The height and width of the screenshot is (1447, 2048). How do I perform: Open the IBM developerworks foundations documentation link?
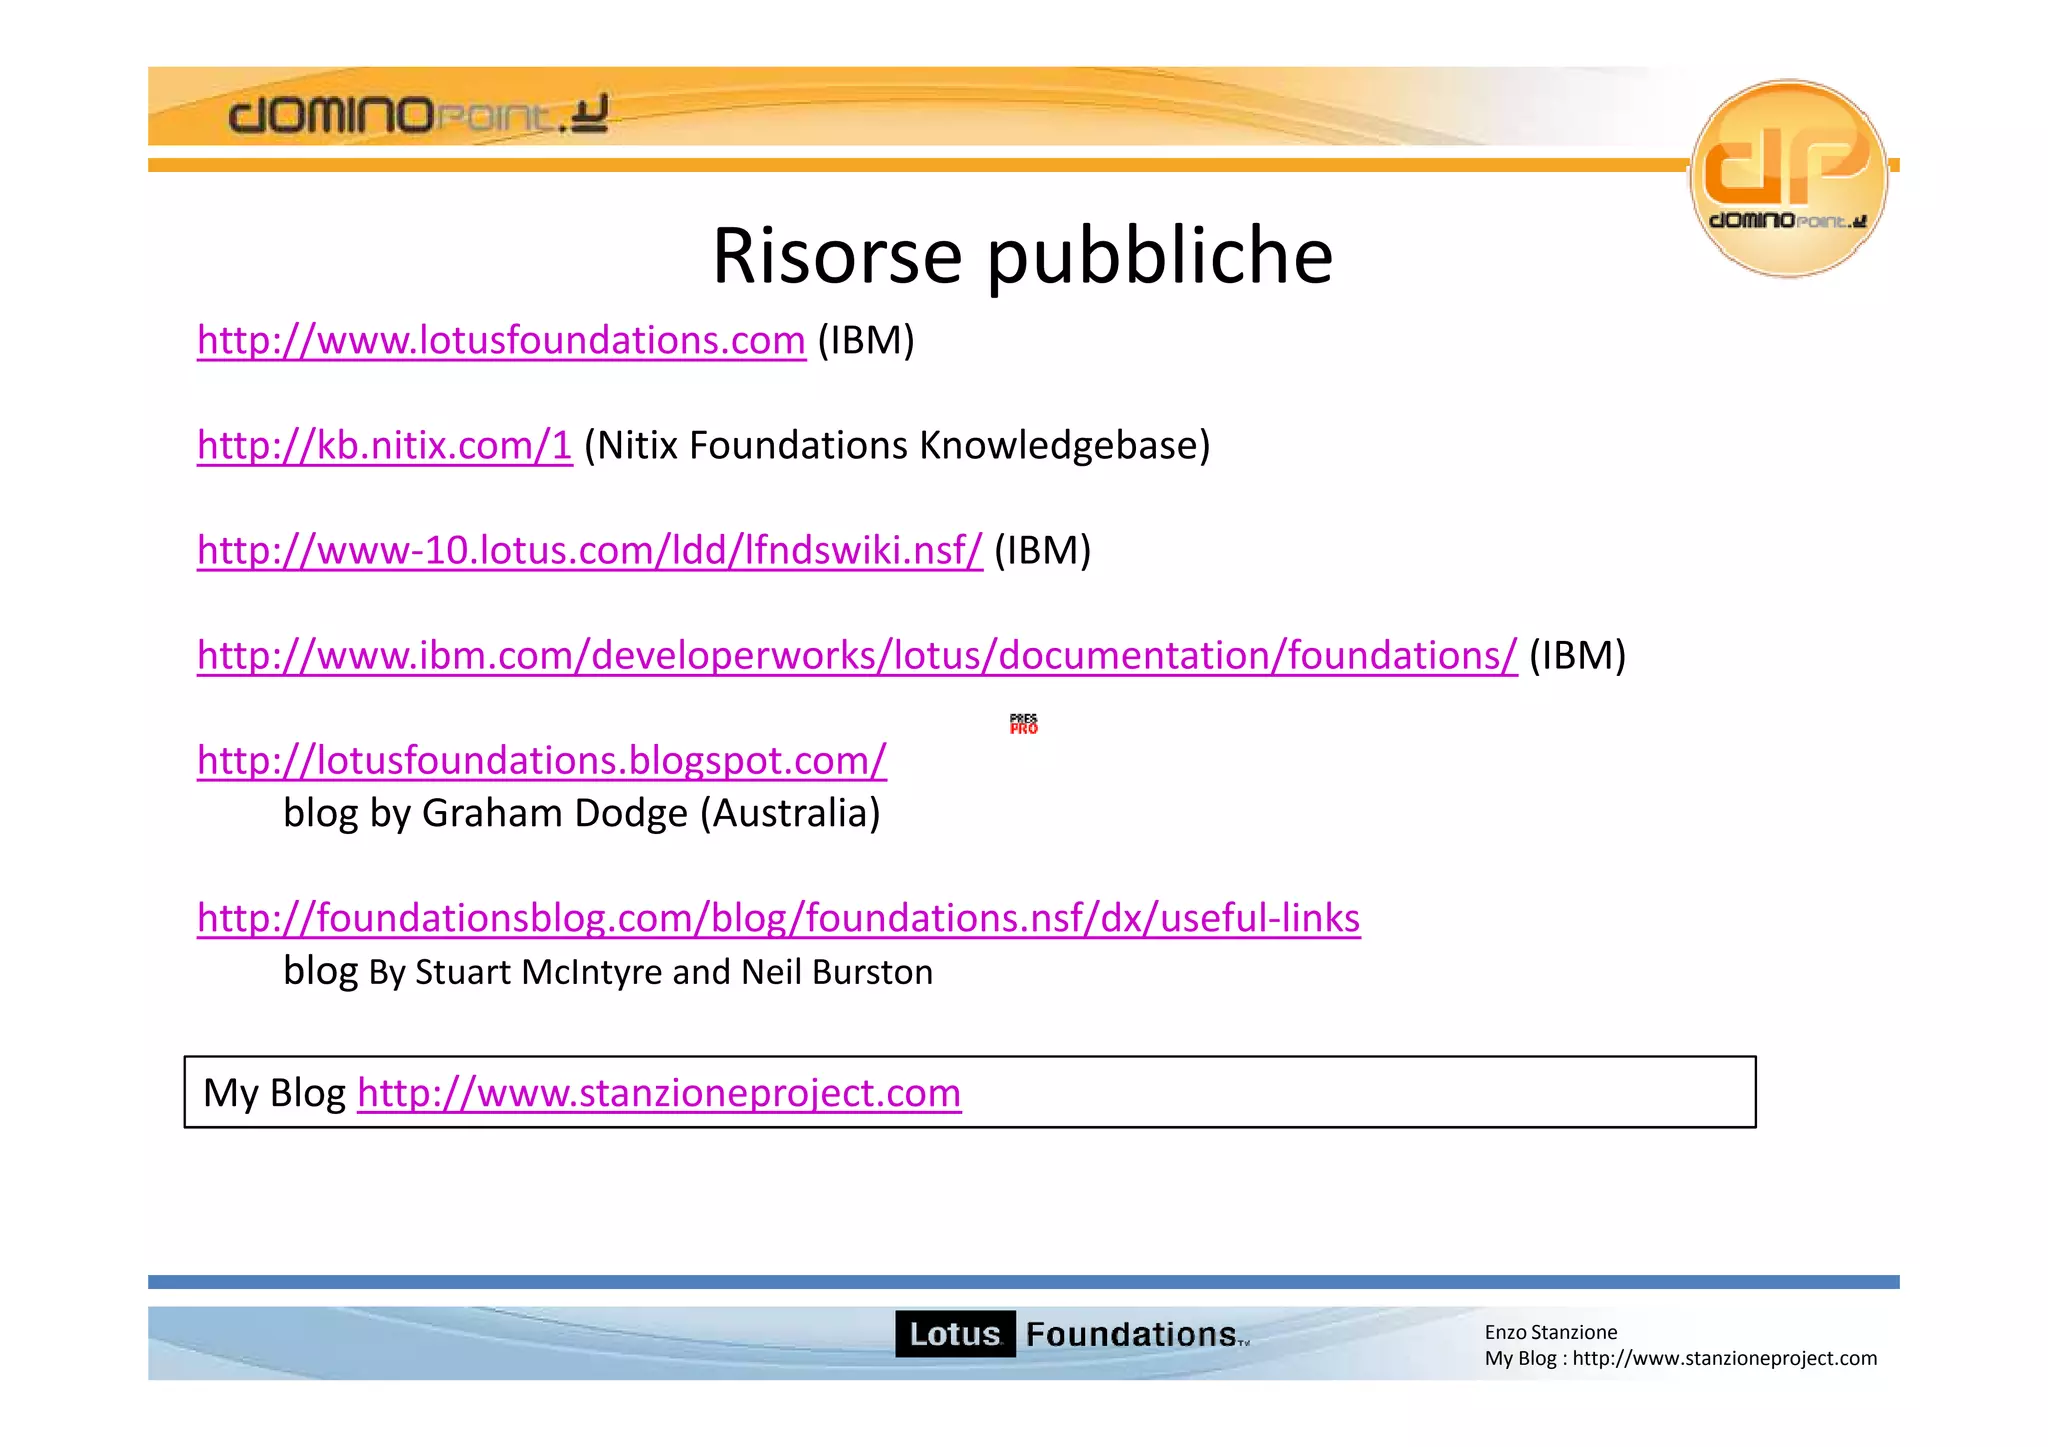pos(857,656)
